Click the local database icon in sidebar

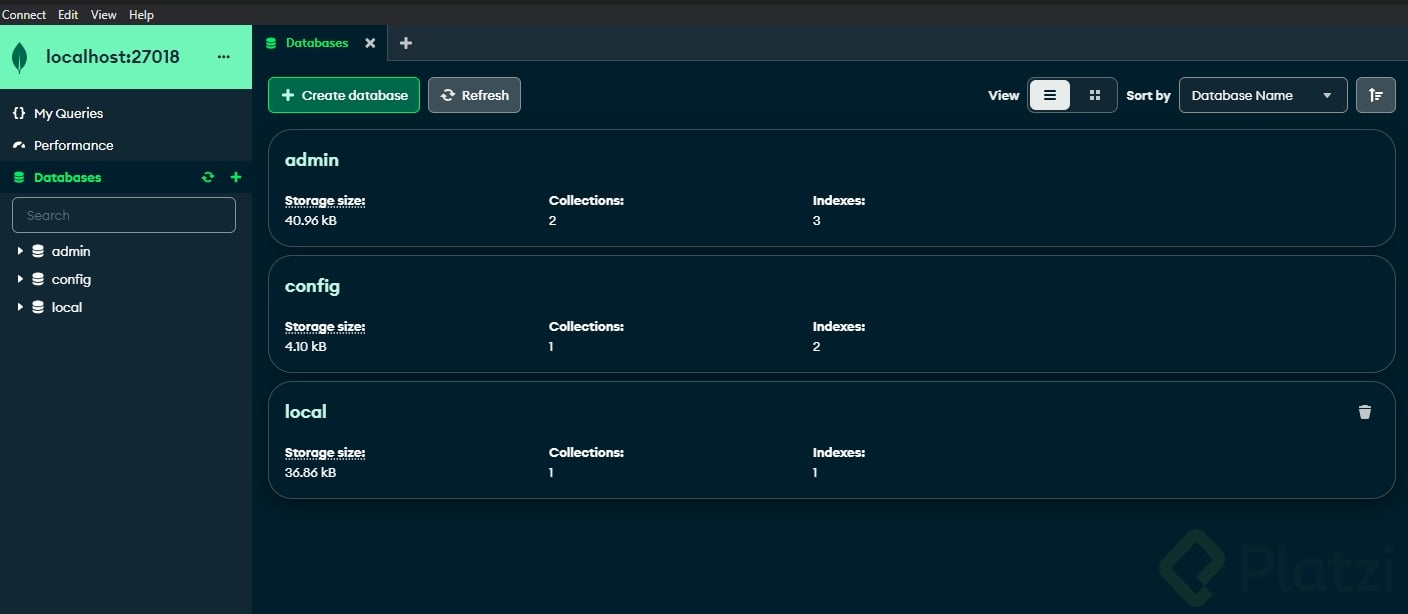click(x=38, y=307)
